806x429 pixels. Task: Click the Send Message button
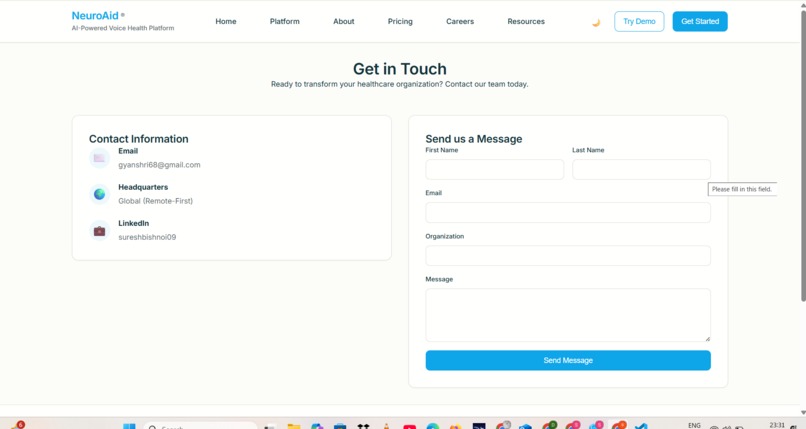click(568, 361)
